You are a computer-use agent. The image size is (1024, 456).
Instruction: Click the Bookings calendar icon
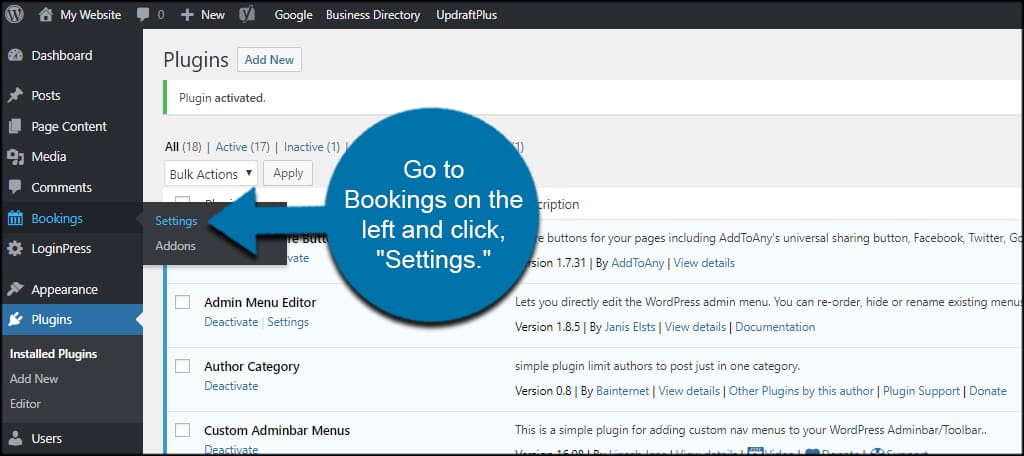(16, 218)
